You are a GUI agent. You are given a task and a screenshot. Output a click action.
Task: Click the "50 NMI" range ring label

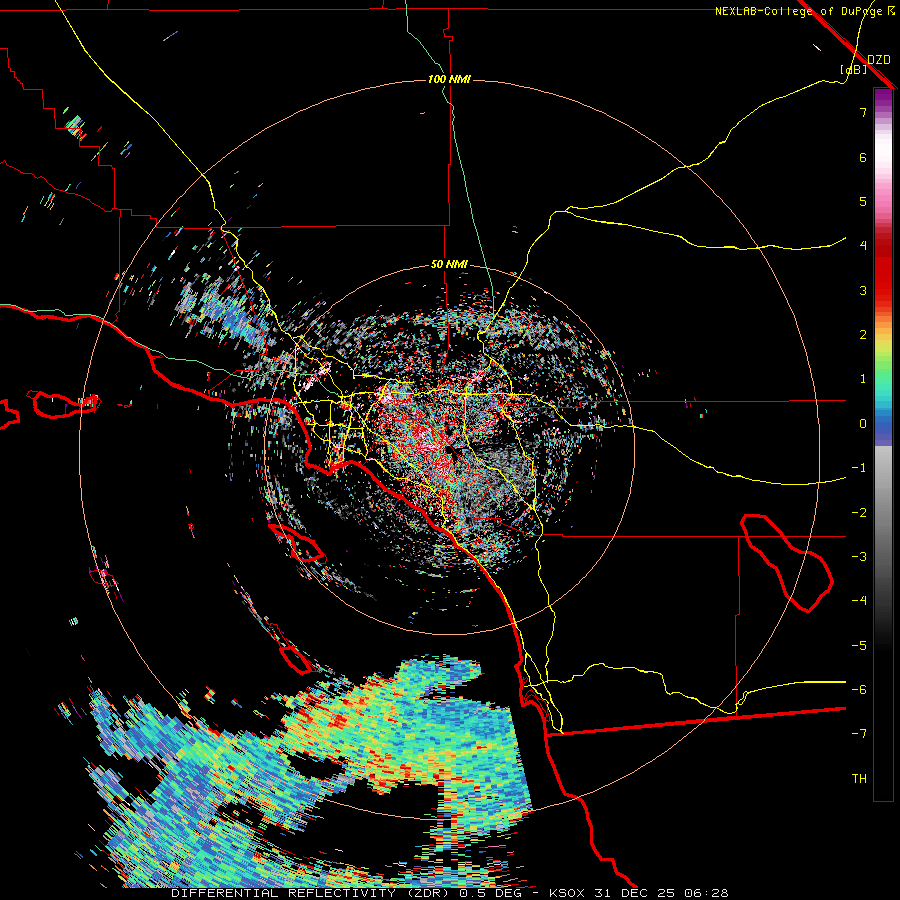tap(449, 265)
